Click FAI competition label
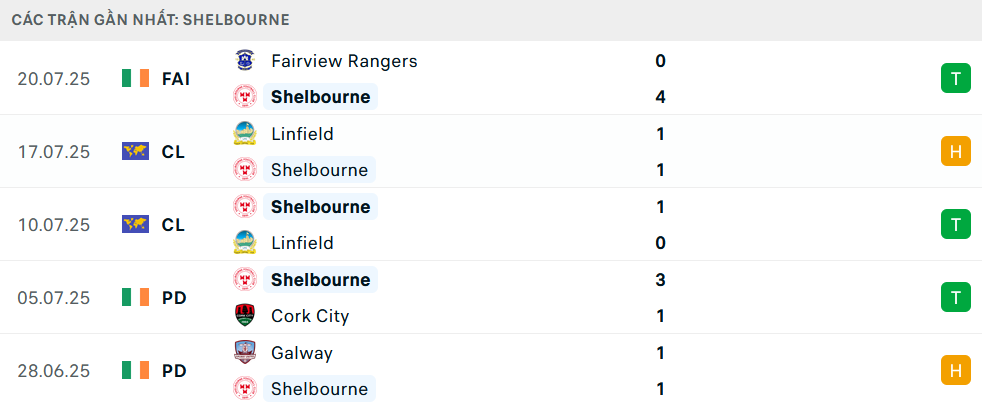 click(175, 79)
